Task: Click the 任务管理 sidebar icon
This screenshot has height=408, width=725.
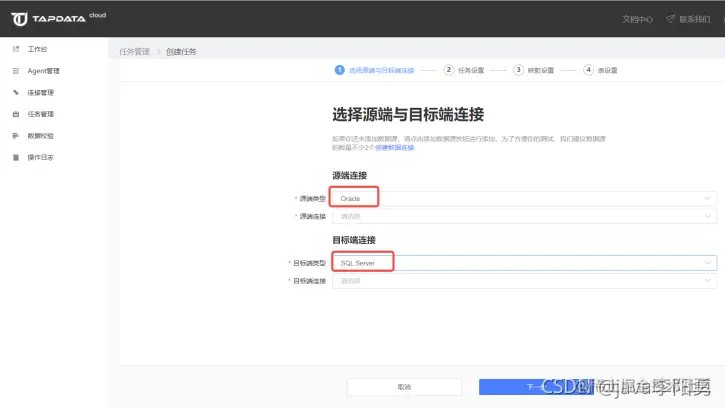Action: pos(16,114)
